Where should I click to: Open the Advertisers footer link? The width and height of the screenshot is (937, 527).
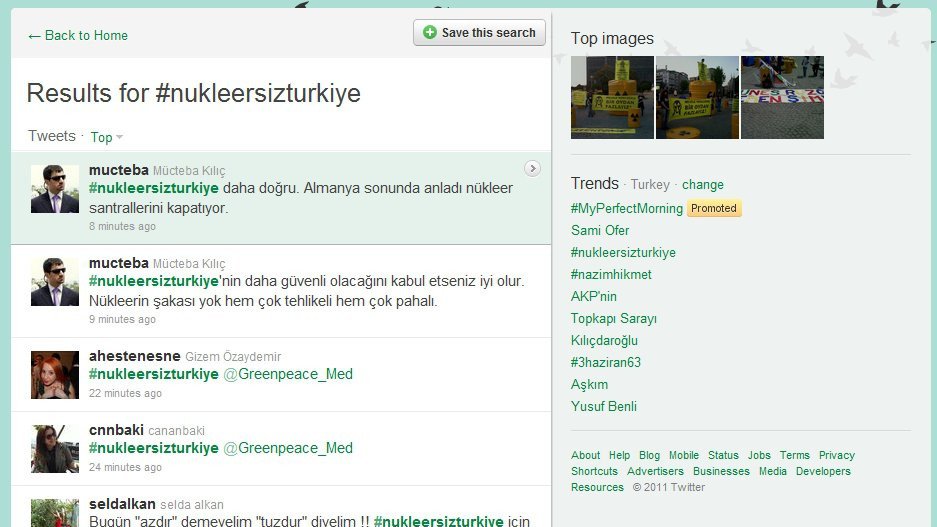(x=656, y=471)
